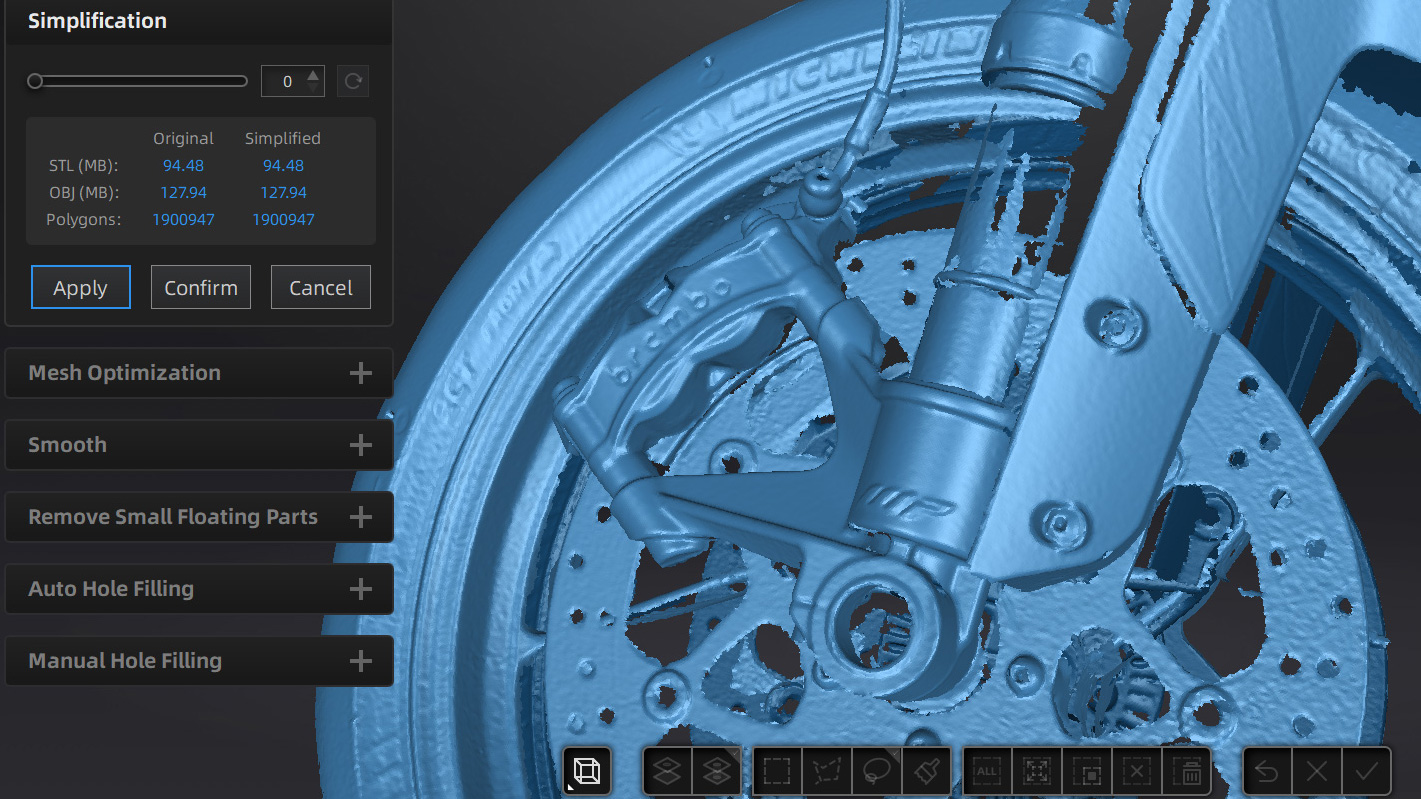Click the select ALL icon
1421x799 pixels.
click(987, 771)
